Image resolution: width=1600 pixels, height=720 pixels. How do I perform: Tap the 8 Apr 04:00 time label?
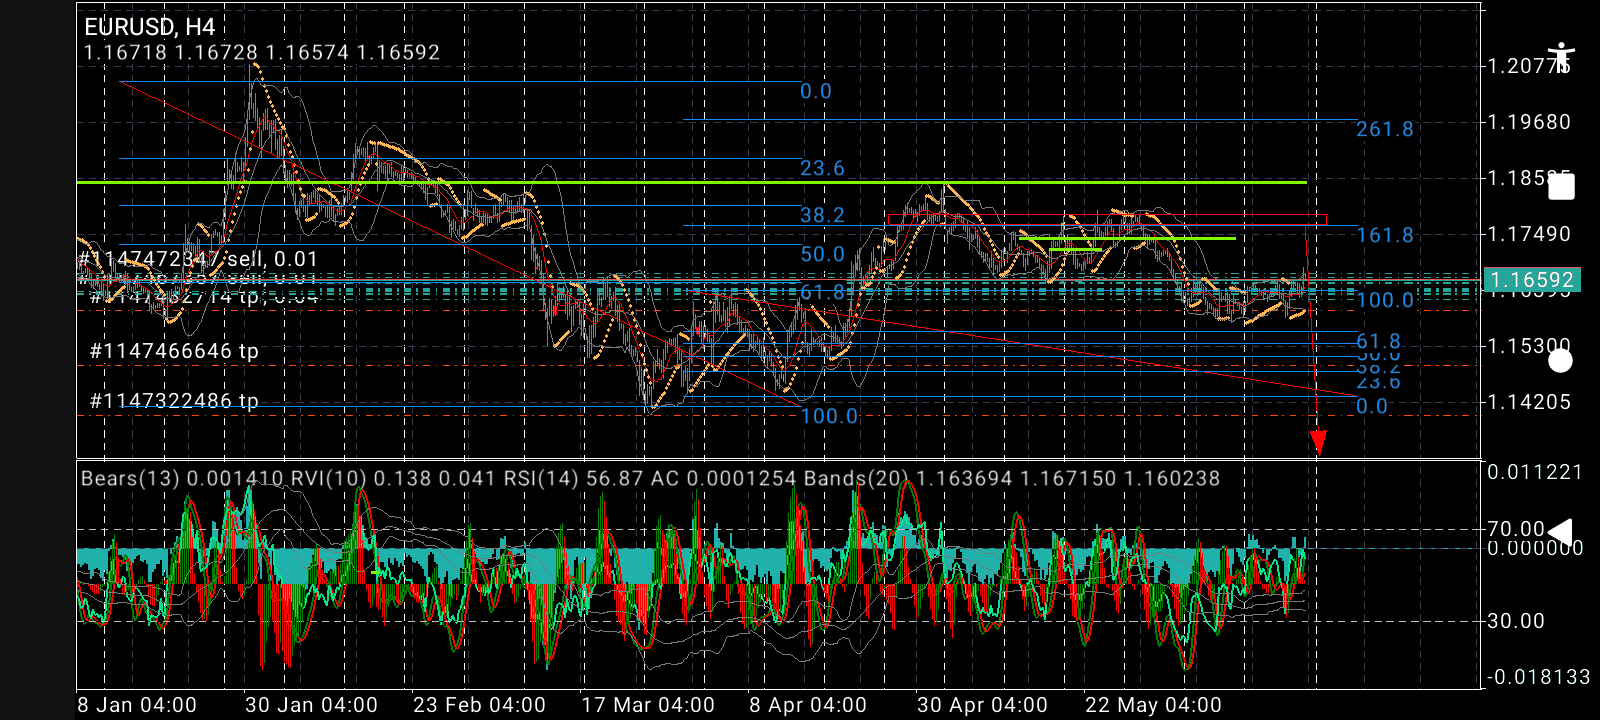click(x=808, y=705)
